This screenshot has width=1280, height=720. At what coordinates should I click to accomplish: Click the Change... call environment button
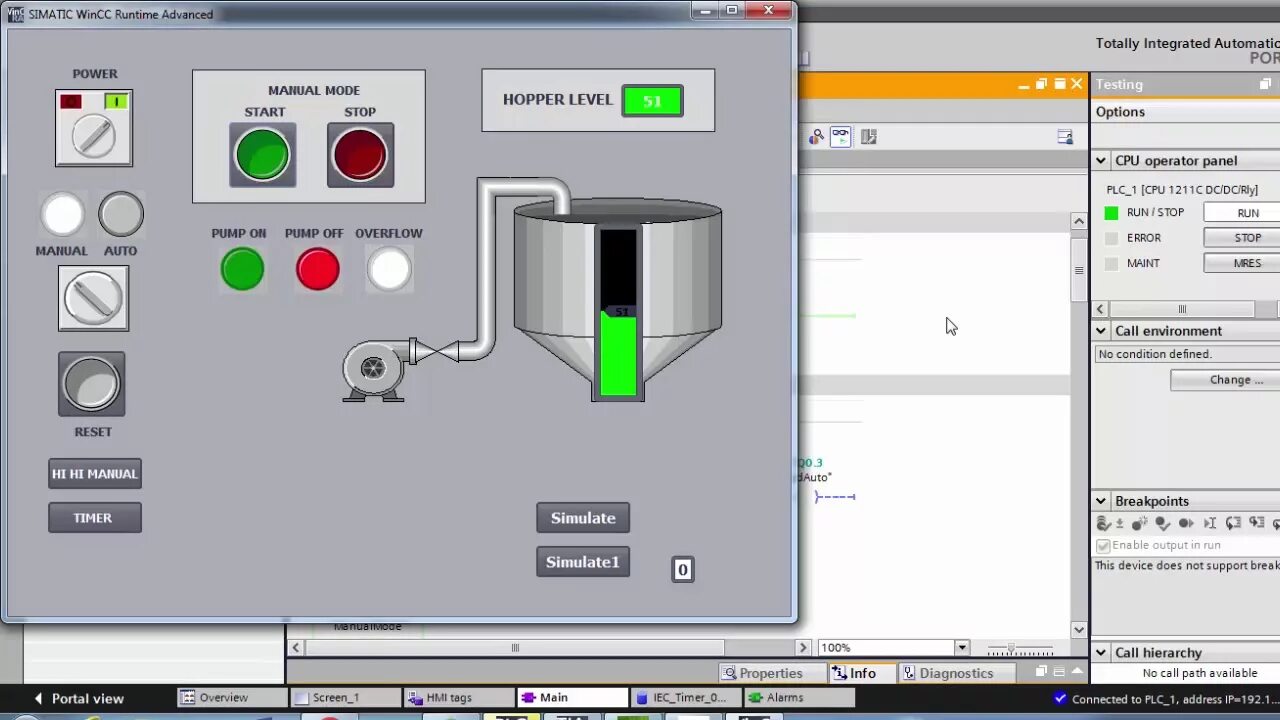pyautogui.click(x=1226, y=380)
